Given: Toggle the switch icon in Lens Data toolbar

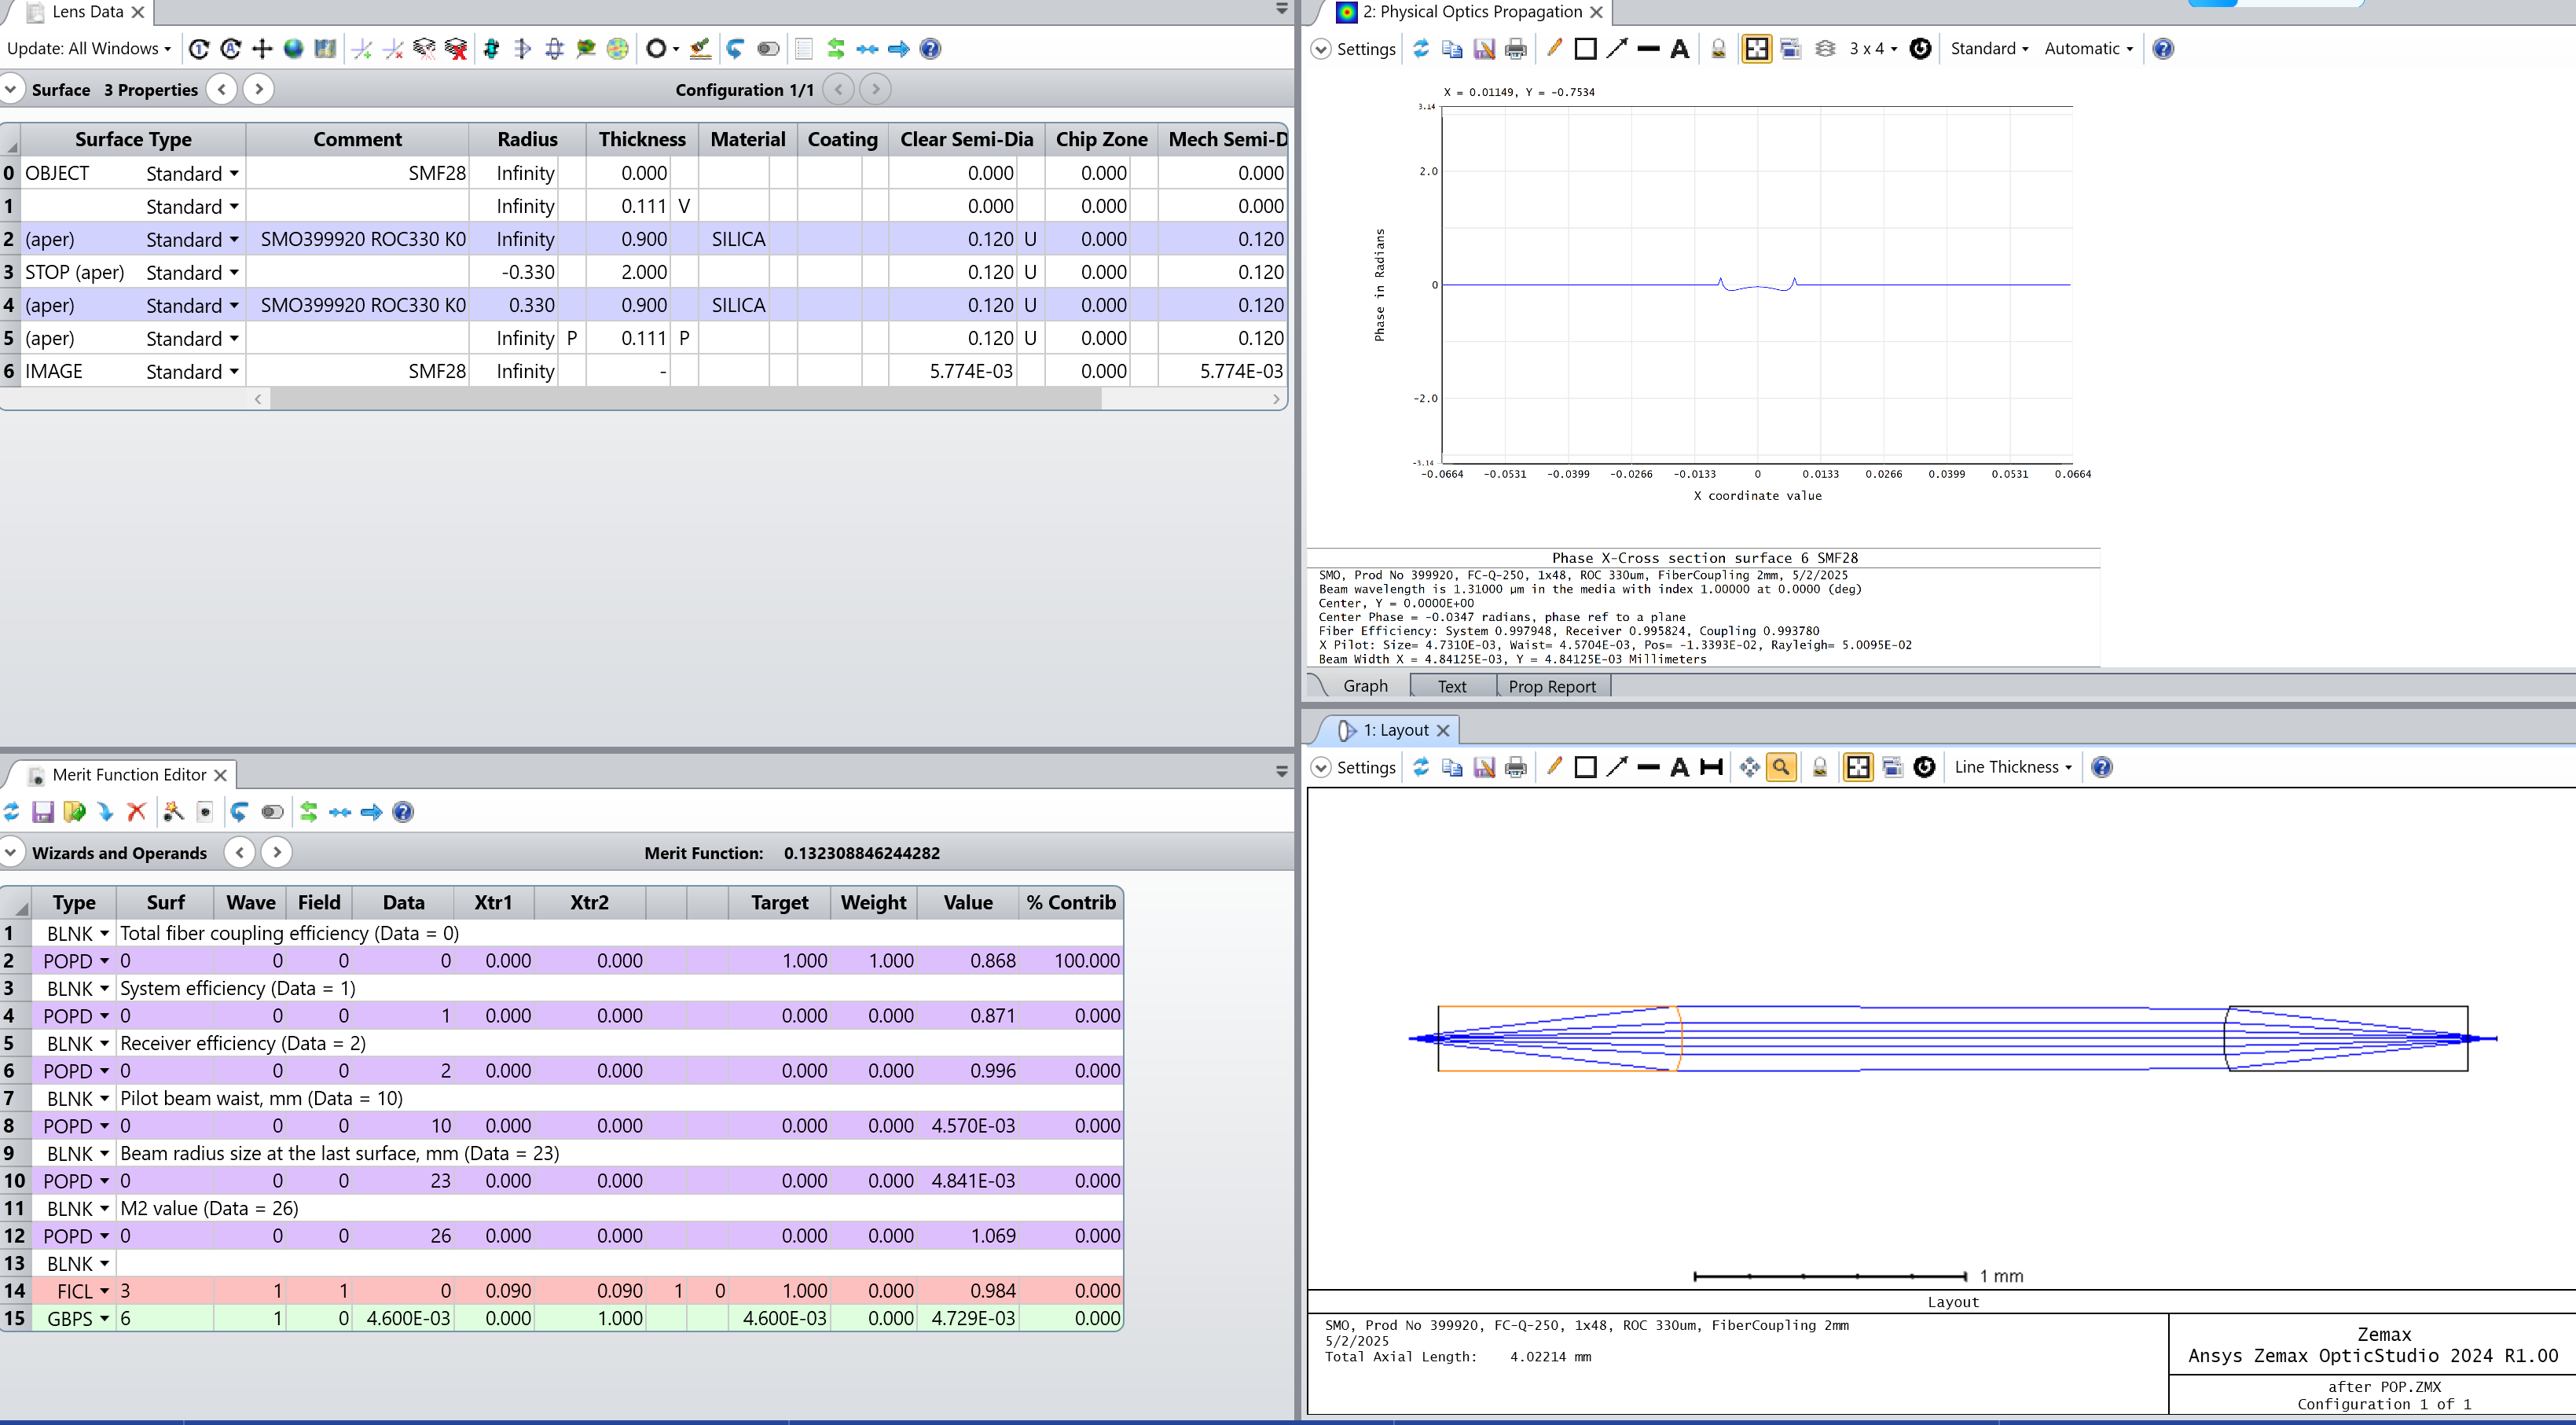Looking at the screenshot, I should (768, 49).
